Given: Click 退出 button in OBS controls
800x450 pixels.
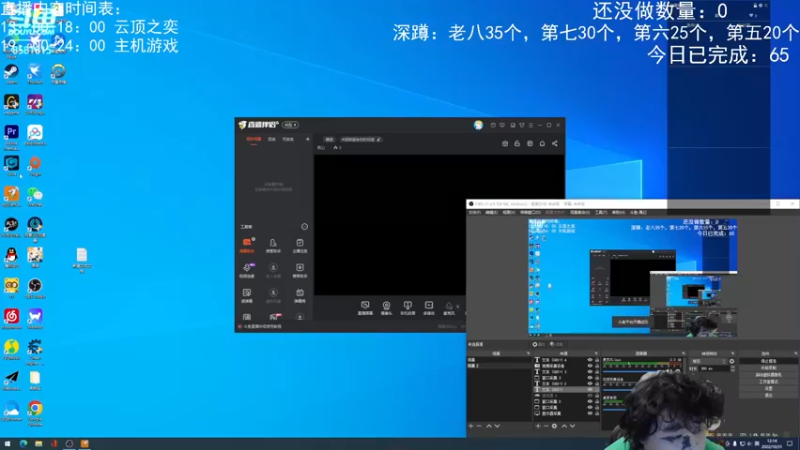Looking at the screenshot, I should (768, 395).
